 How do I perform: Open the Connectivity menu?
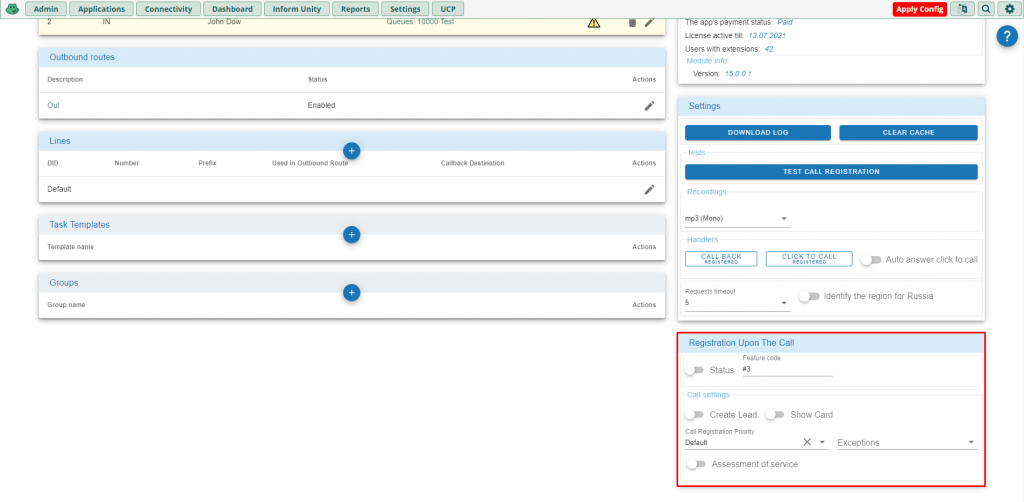tap(168, 9)
